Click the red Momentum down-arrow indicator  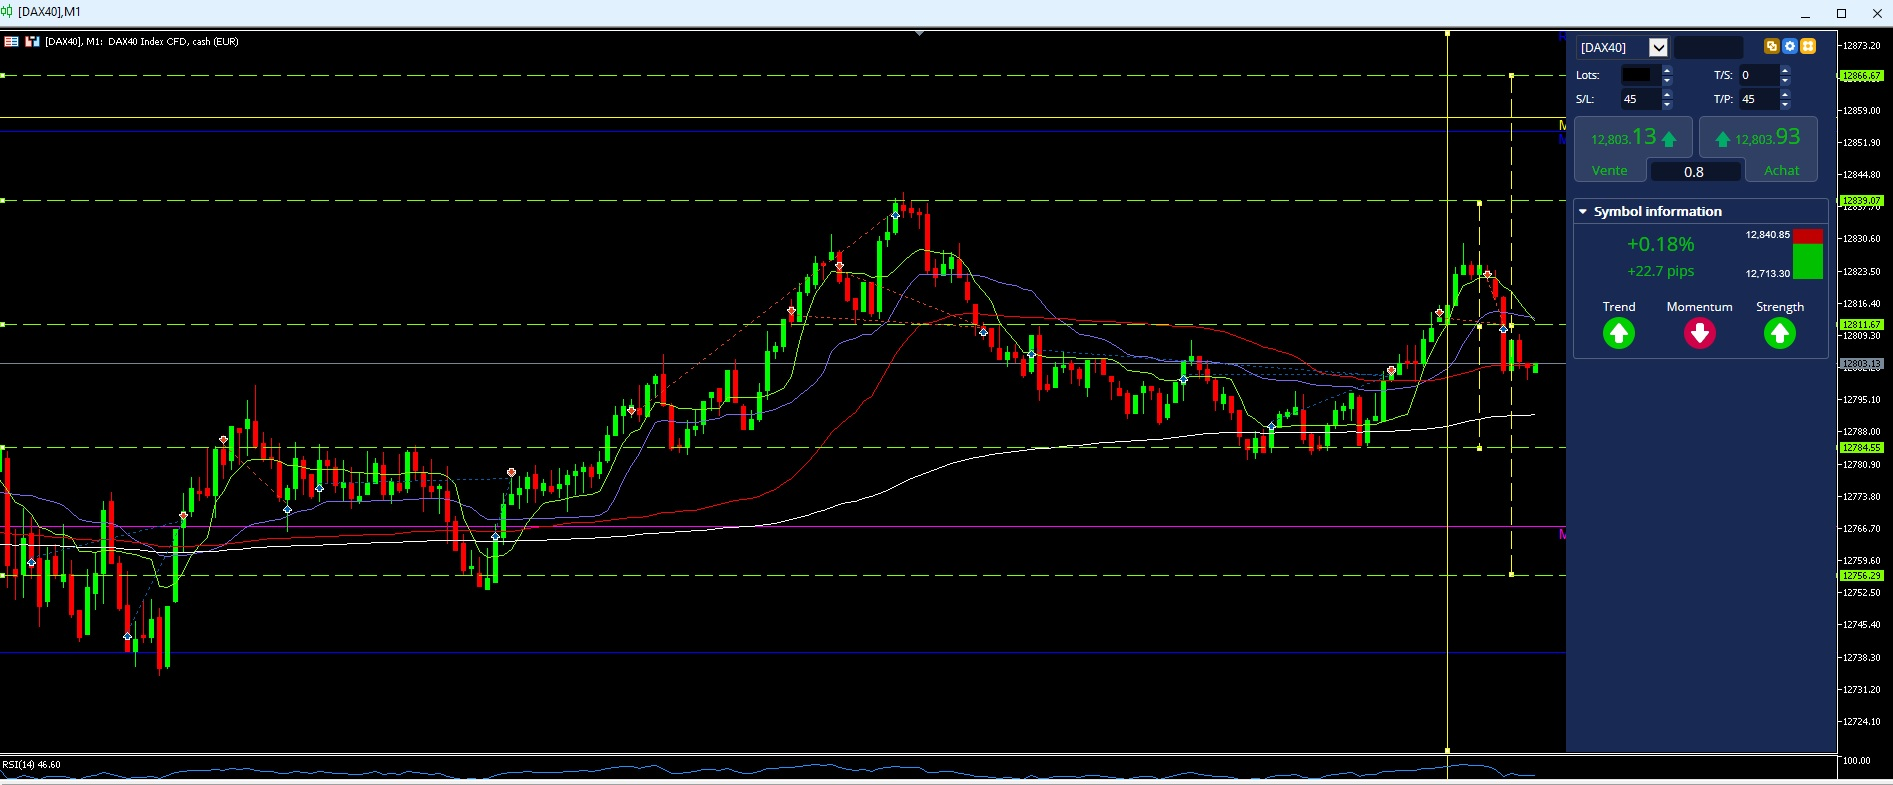pyautogui.click(x=1699, y=333)
